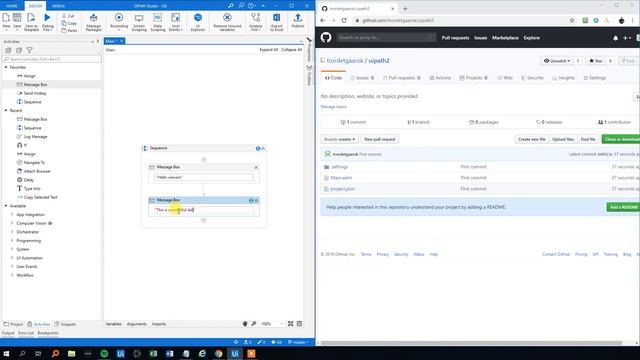Switch to the DEBUG ribbon tab
The image size is (640, 360).
click(58, 6)
